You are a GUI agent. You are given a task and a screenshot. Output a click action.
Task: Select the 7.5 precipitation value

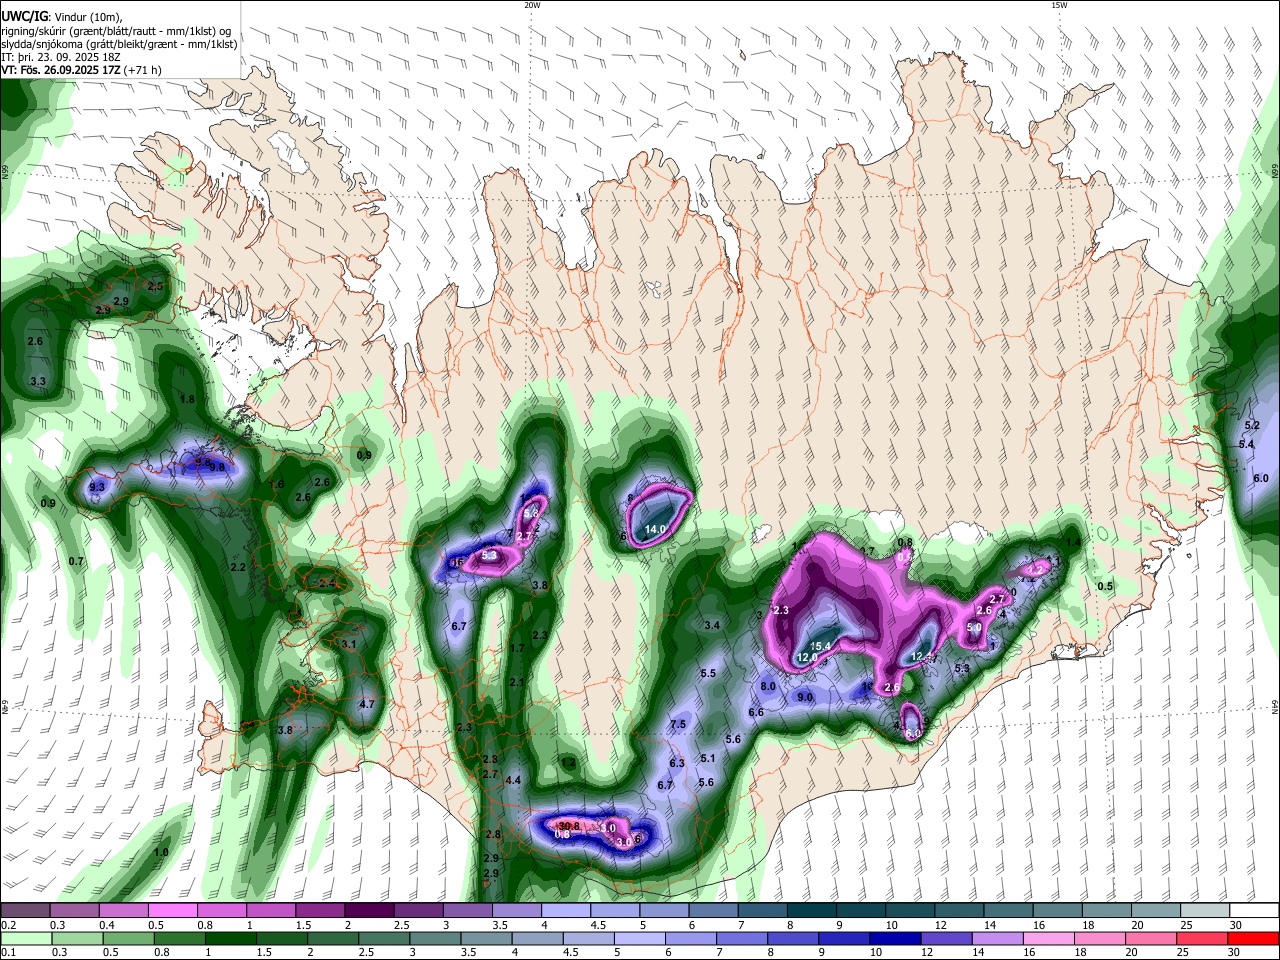677,725
